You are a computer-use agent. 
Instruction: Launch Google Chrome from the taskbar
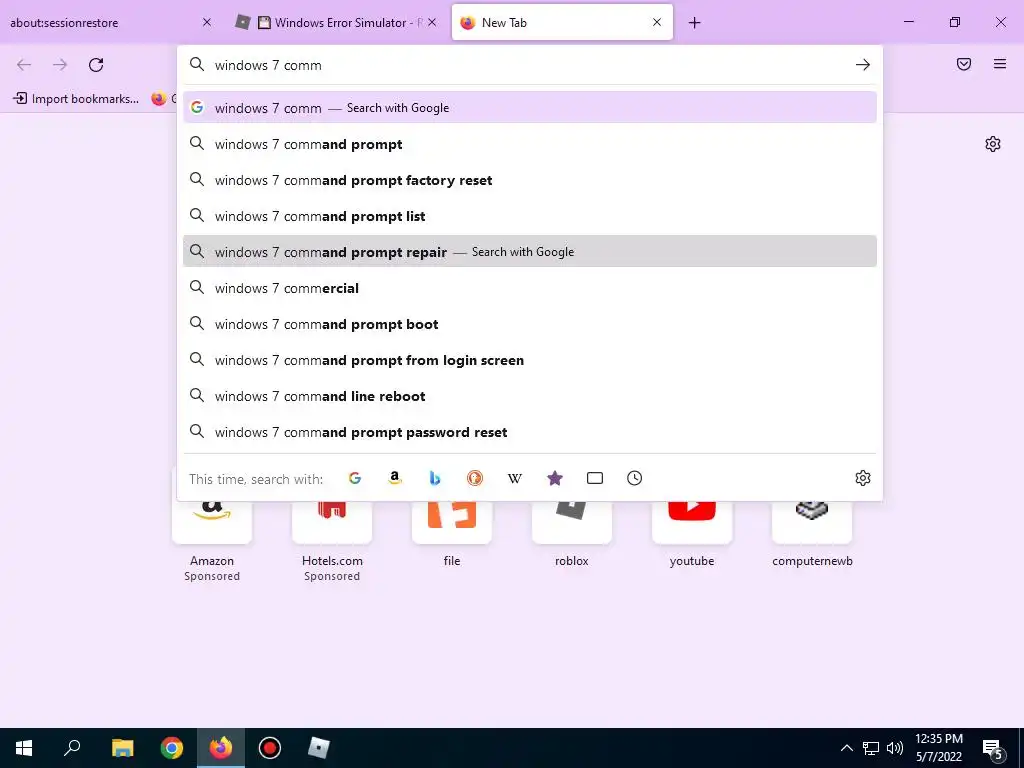tap(172, 748)
